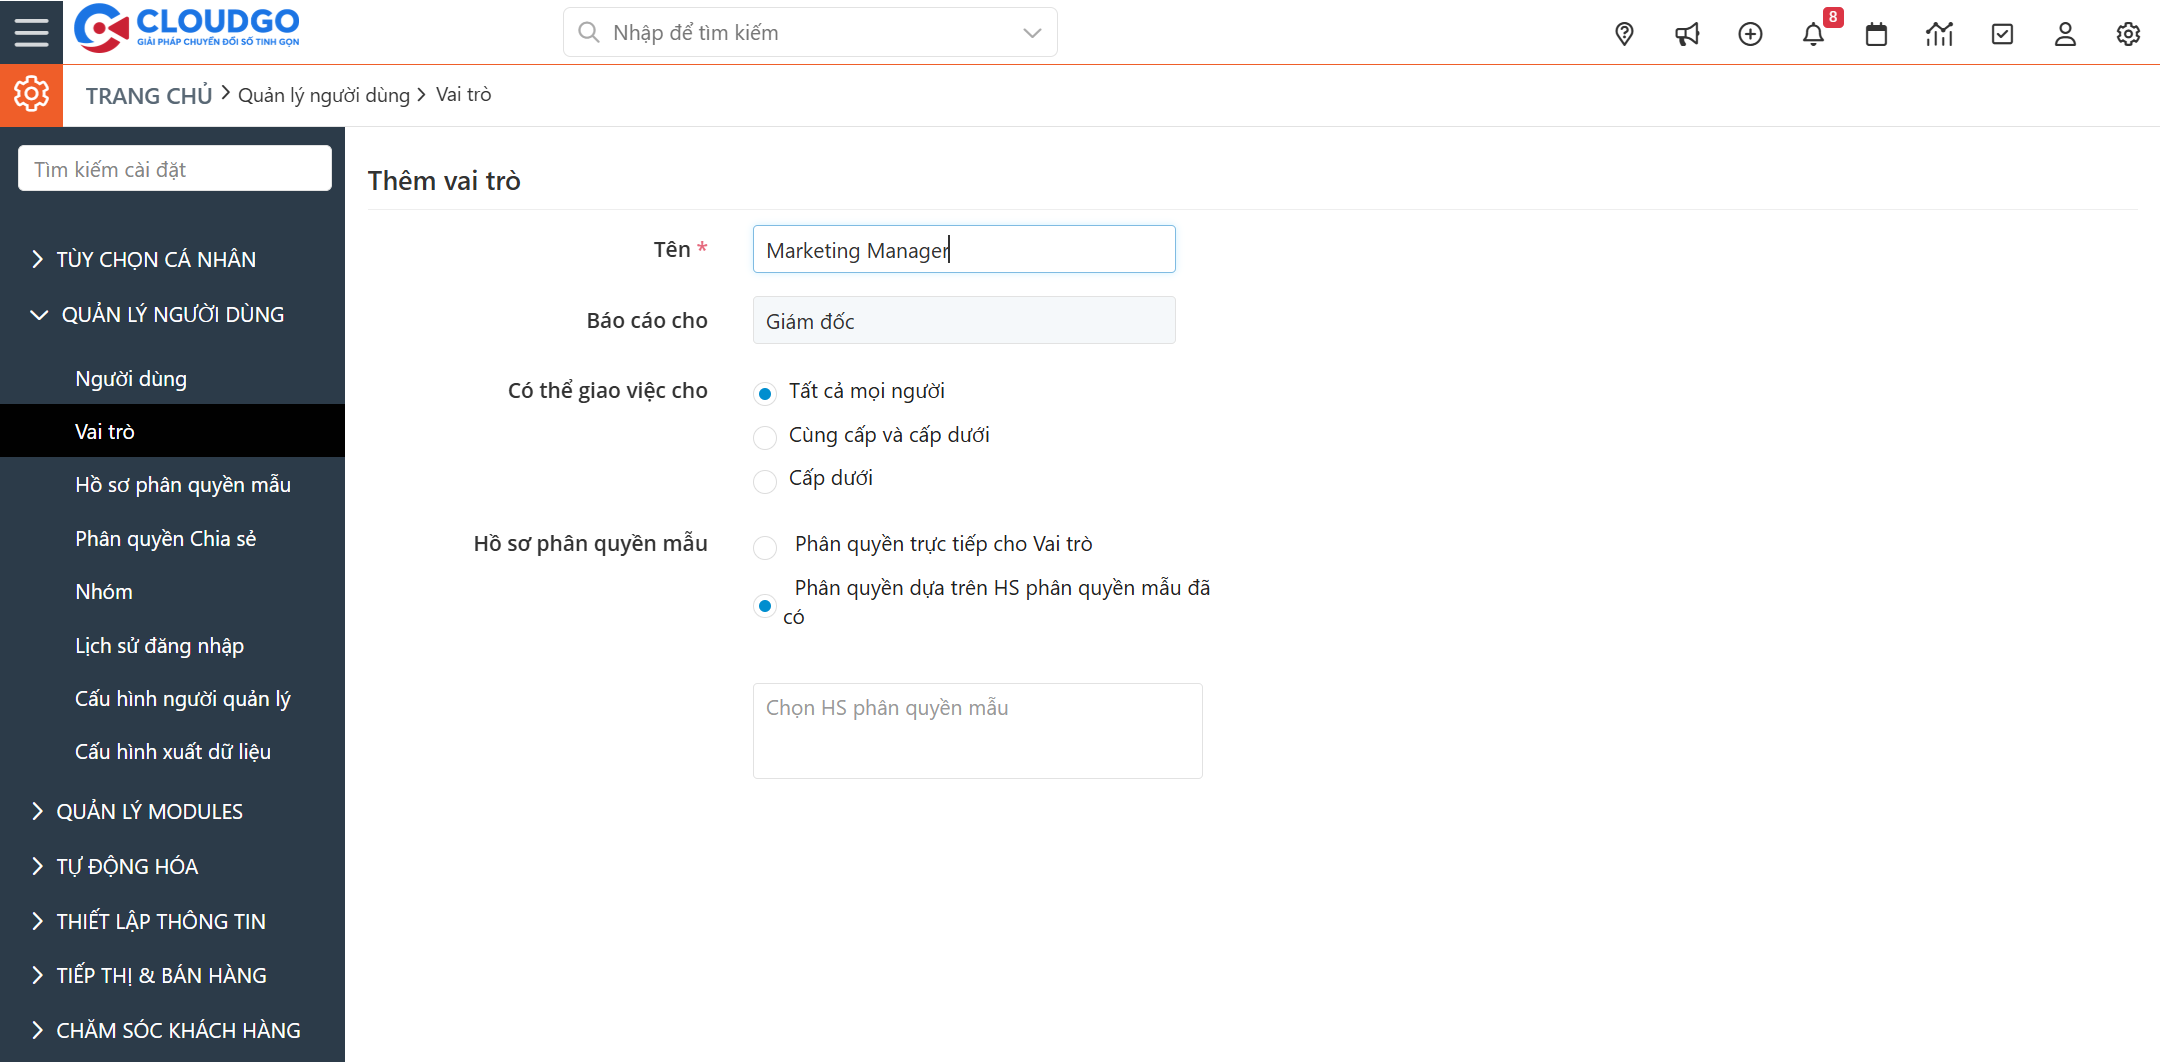Image resolution: width=2160 pixels, height=1062 pixels.
Task: Open the "Người dùng" sidebar item
Action: click(131, 378)
